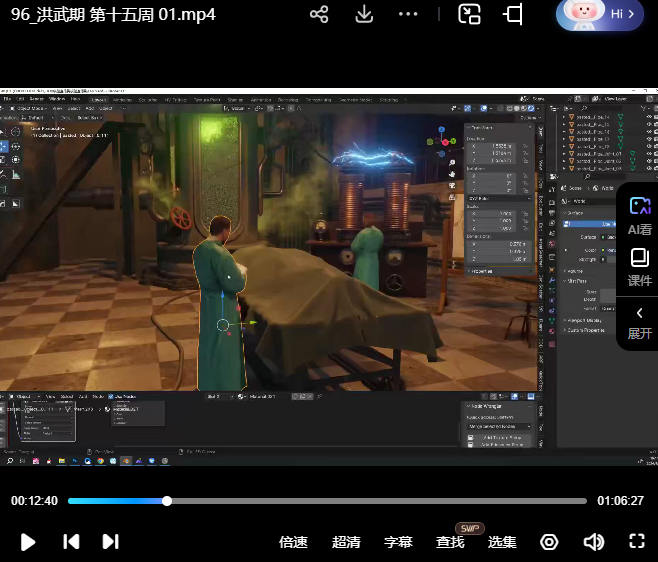The width and height of the screenshot is (658, 562).
Task: Click the share icon in top bar
Action: [x=319, y=14]
